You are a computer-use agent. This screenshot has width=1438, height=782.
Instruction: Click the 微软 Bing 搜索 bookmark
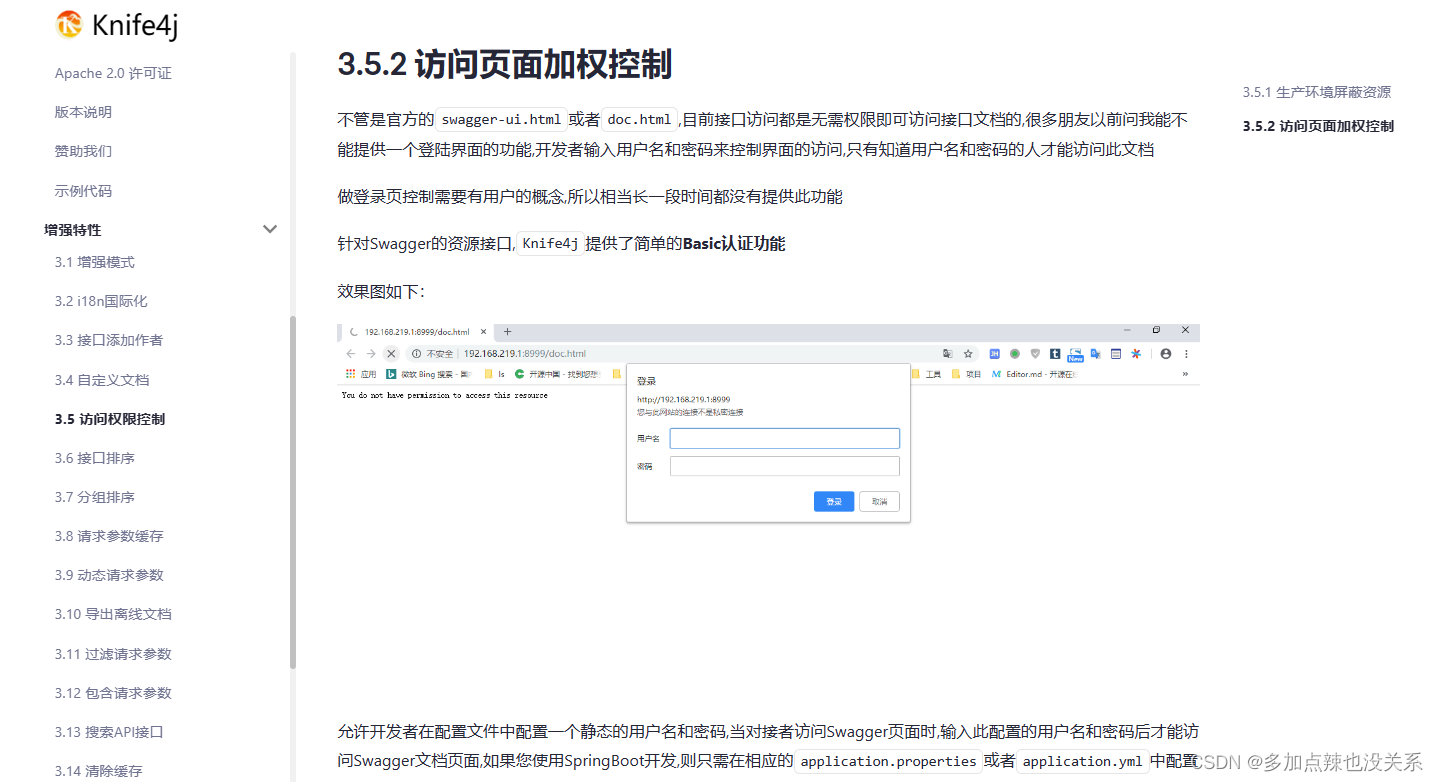click(x=428, y=374)
